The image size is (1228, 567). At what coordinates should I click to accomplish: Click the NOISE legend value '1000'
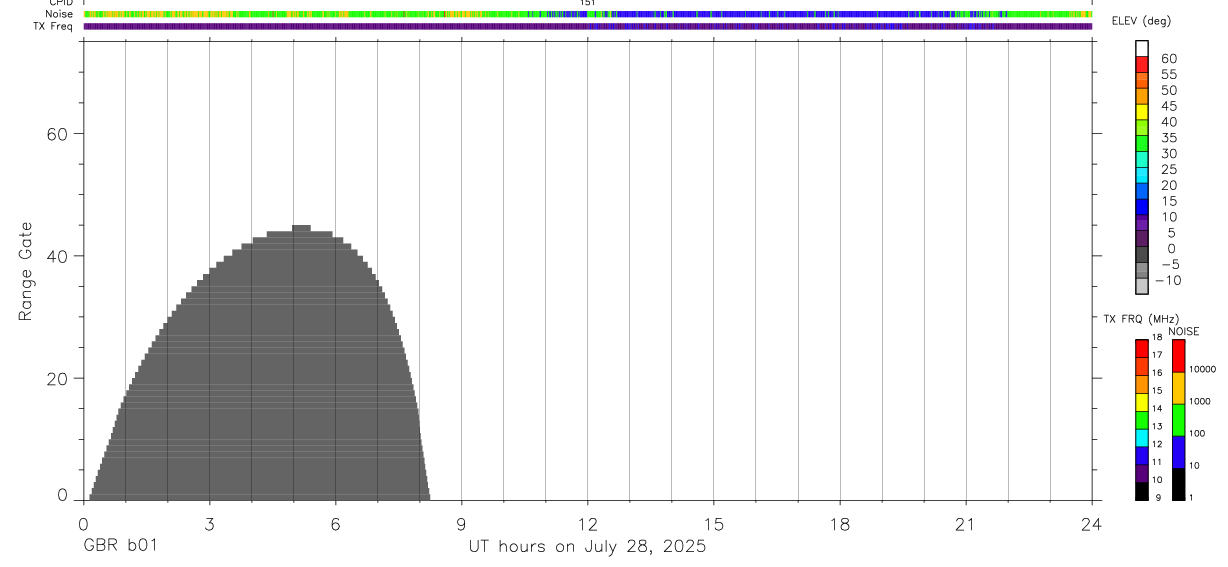tap(1199, 401)
